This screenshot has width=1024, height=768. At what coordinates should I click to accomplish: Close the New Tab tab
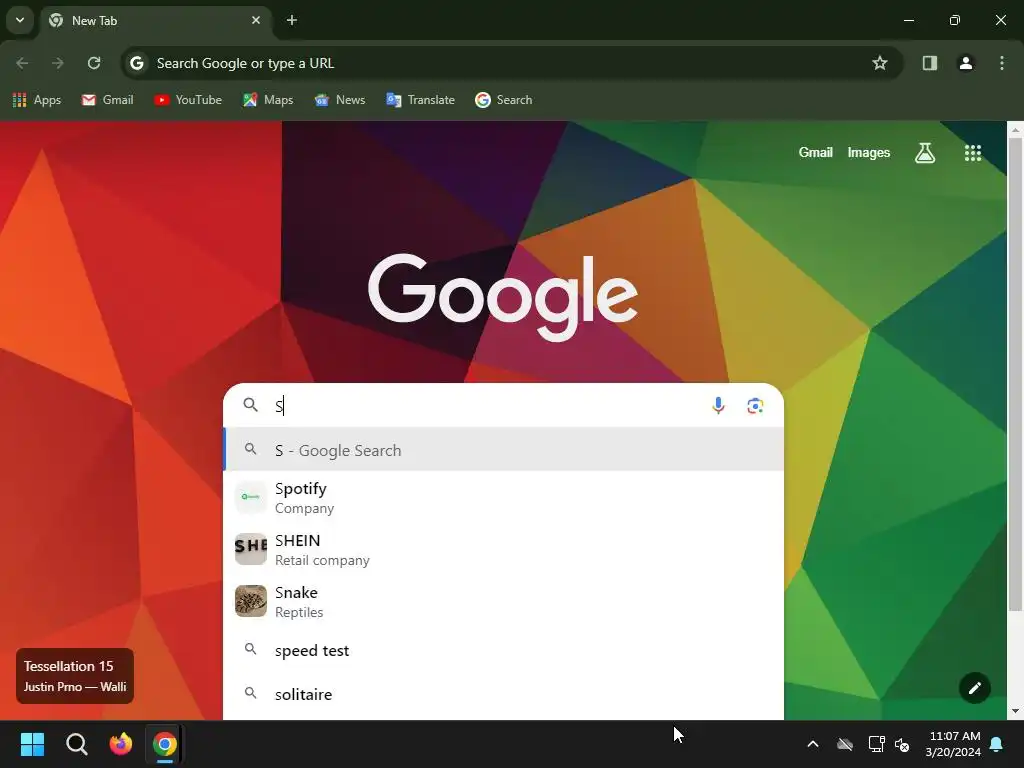pos(256,20)
